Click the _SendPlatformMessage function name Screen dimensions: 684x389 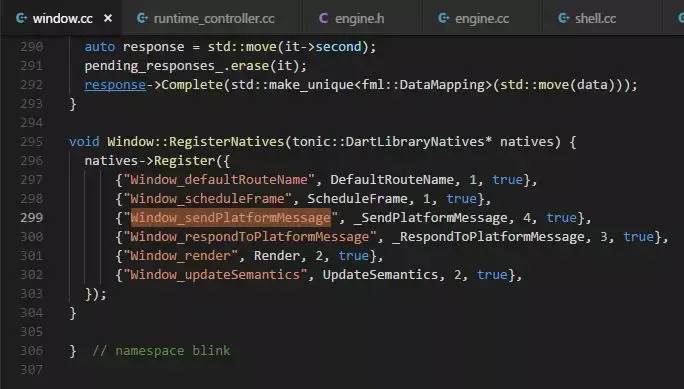tap(431, 218)
